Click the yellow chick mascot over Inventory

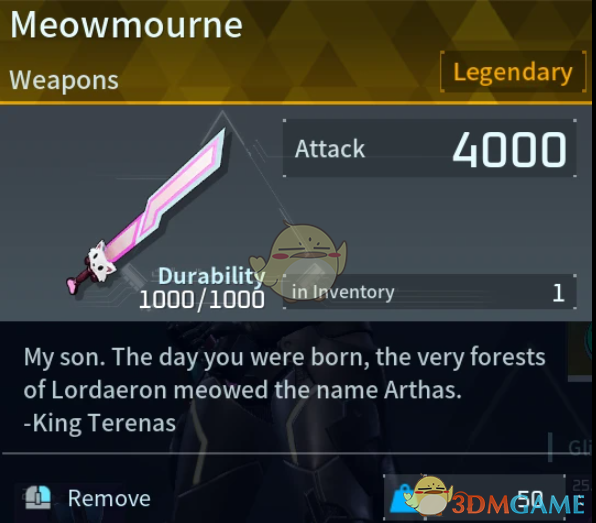[299, 260]
